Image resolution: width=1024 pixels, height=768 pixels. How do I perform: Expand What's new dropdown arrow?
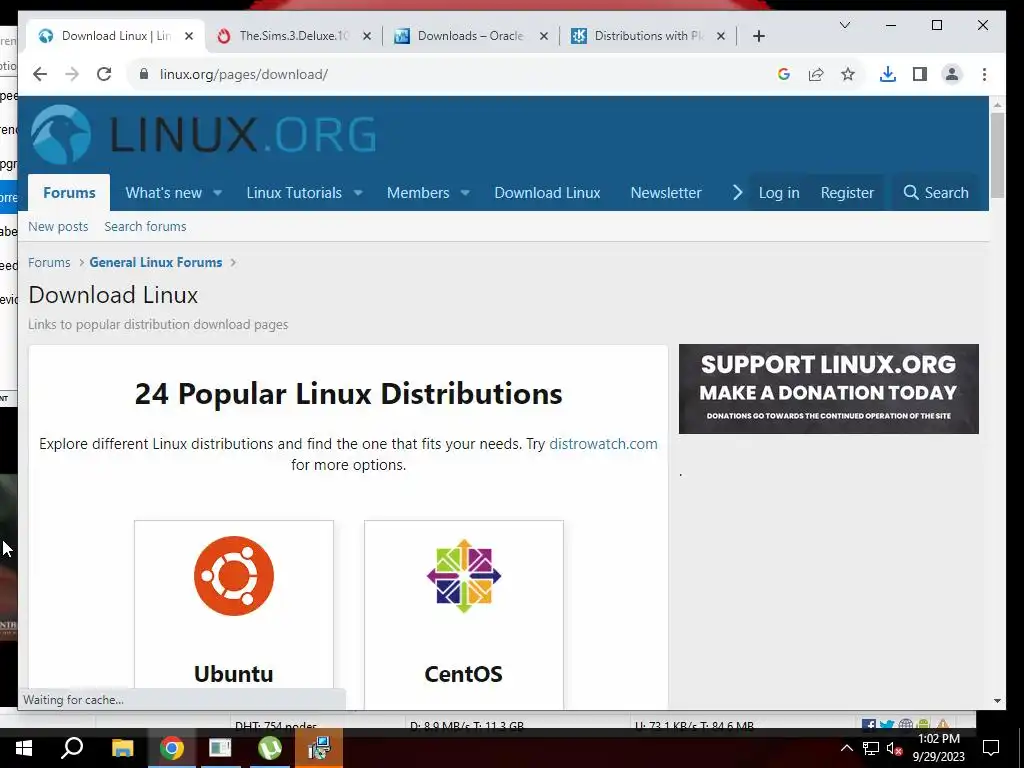click(217, 193)
